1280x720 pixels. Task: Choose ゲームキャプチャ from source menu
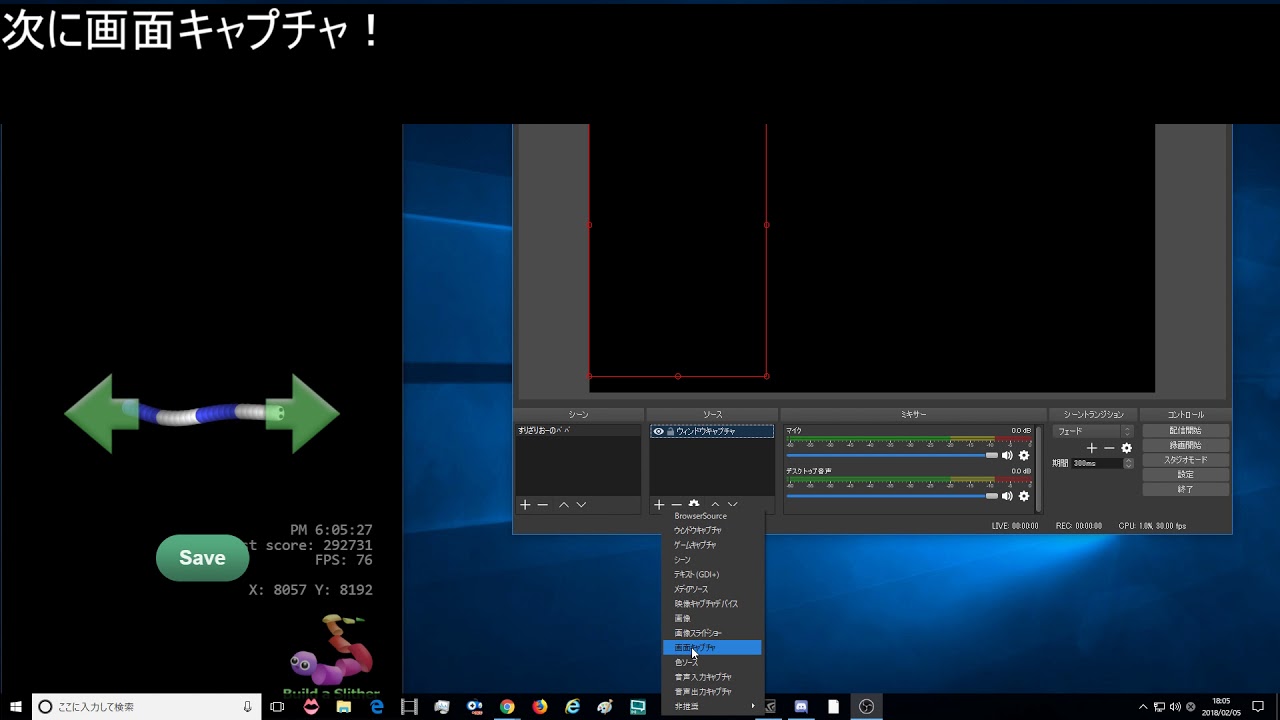714,545
